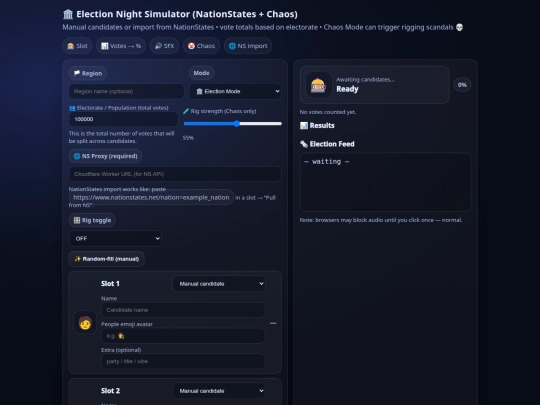540x405 pixels.
Task: Click the 'No votes counted yet.' text
Action: tap(328, 112)
